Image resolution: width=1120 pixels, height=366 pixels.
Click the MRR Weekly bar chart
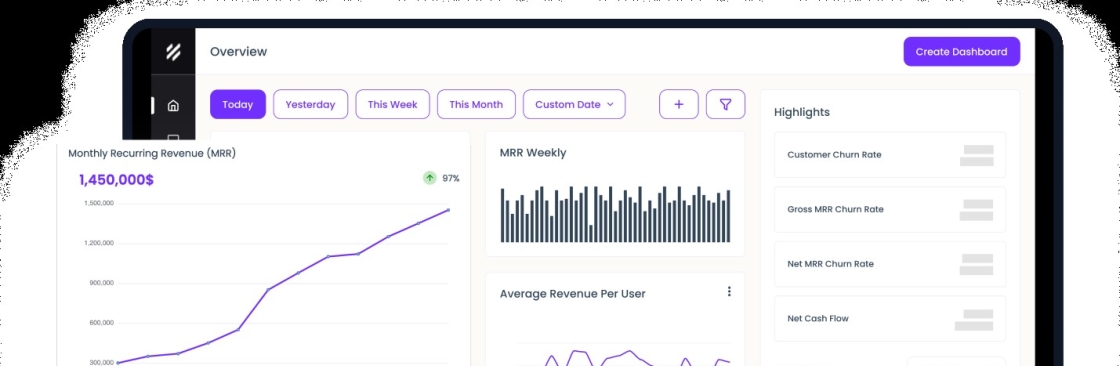click(x=615, y=214)
